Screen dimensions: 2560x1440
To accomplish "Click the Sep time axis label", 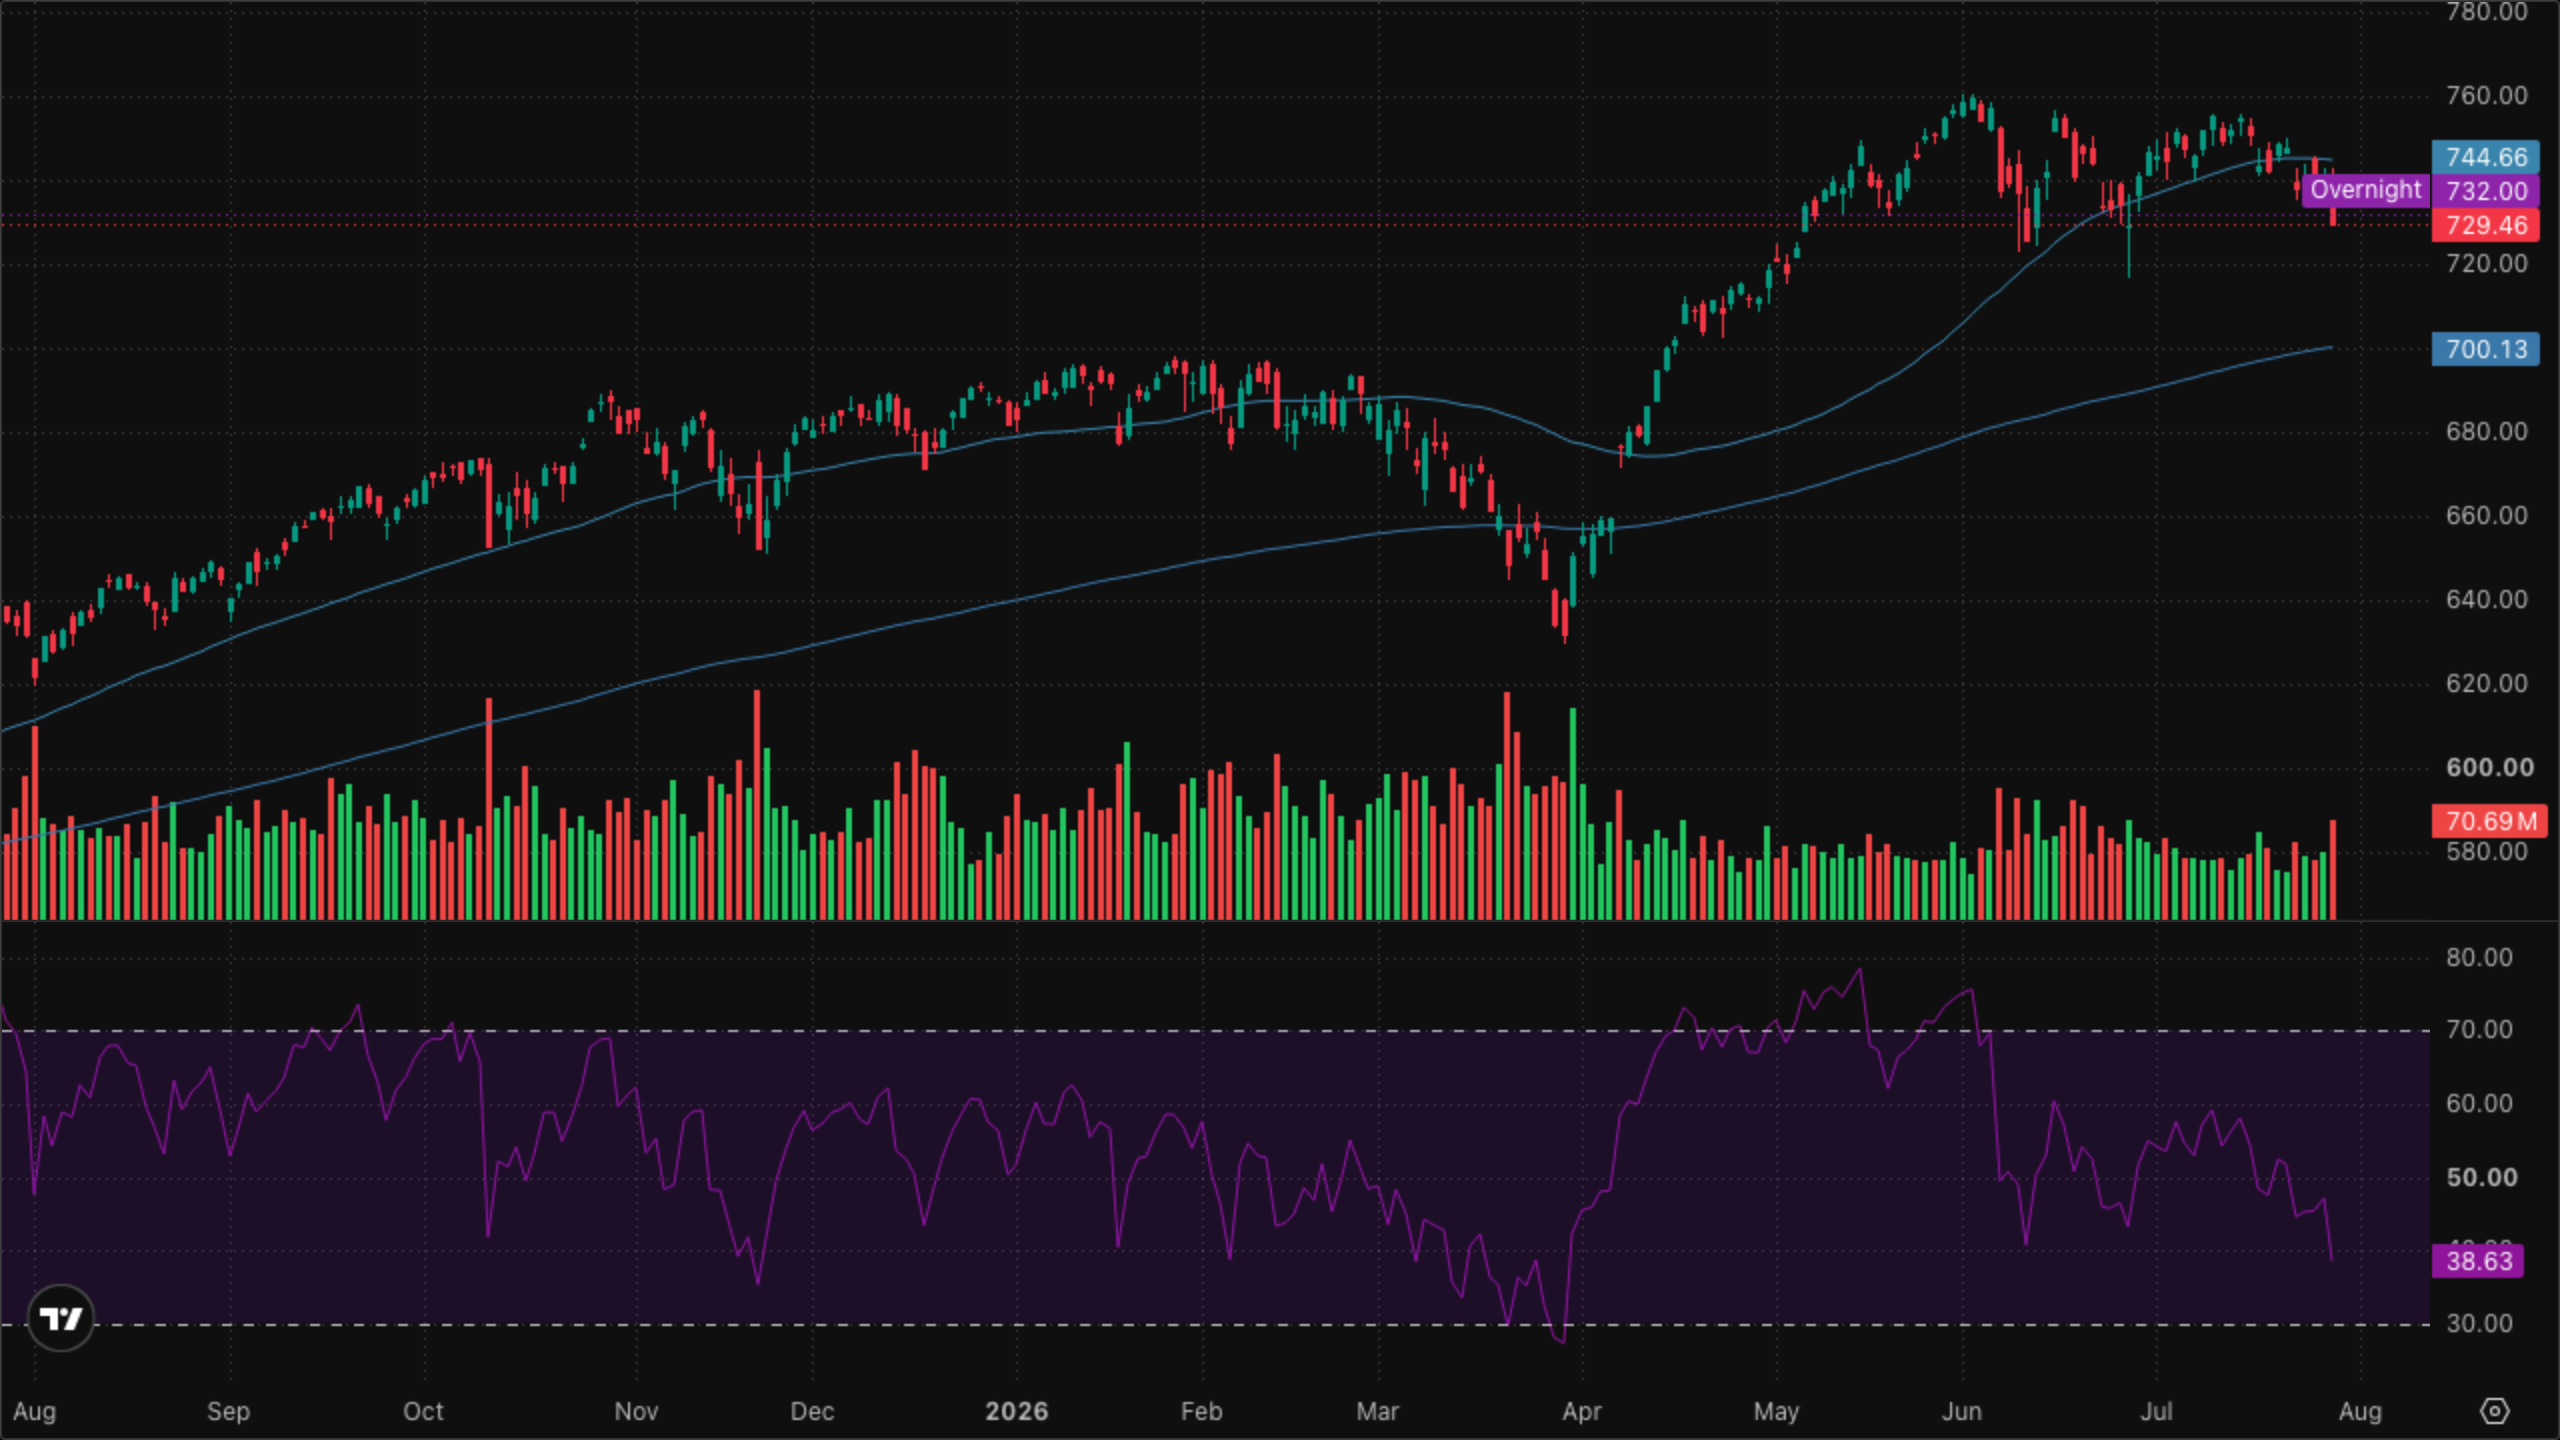I will click(228, 1411).
